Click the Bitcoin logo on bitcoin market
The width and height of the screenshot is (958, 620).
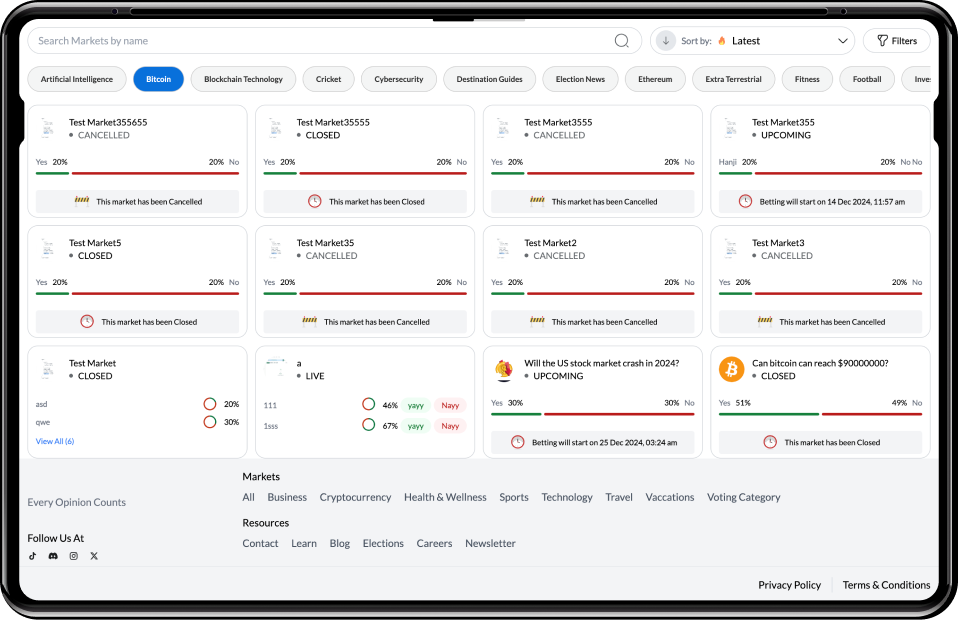coord(731,369)
